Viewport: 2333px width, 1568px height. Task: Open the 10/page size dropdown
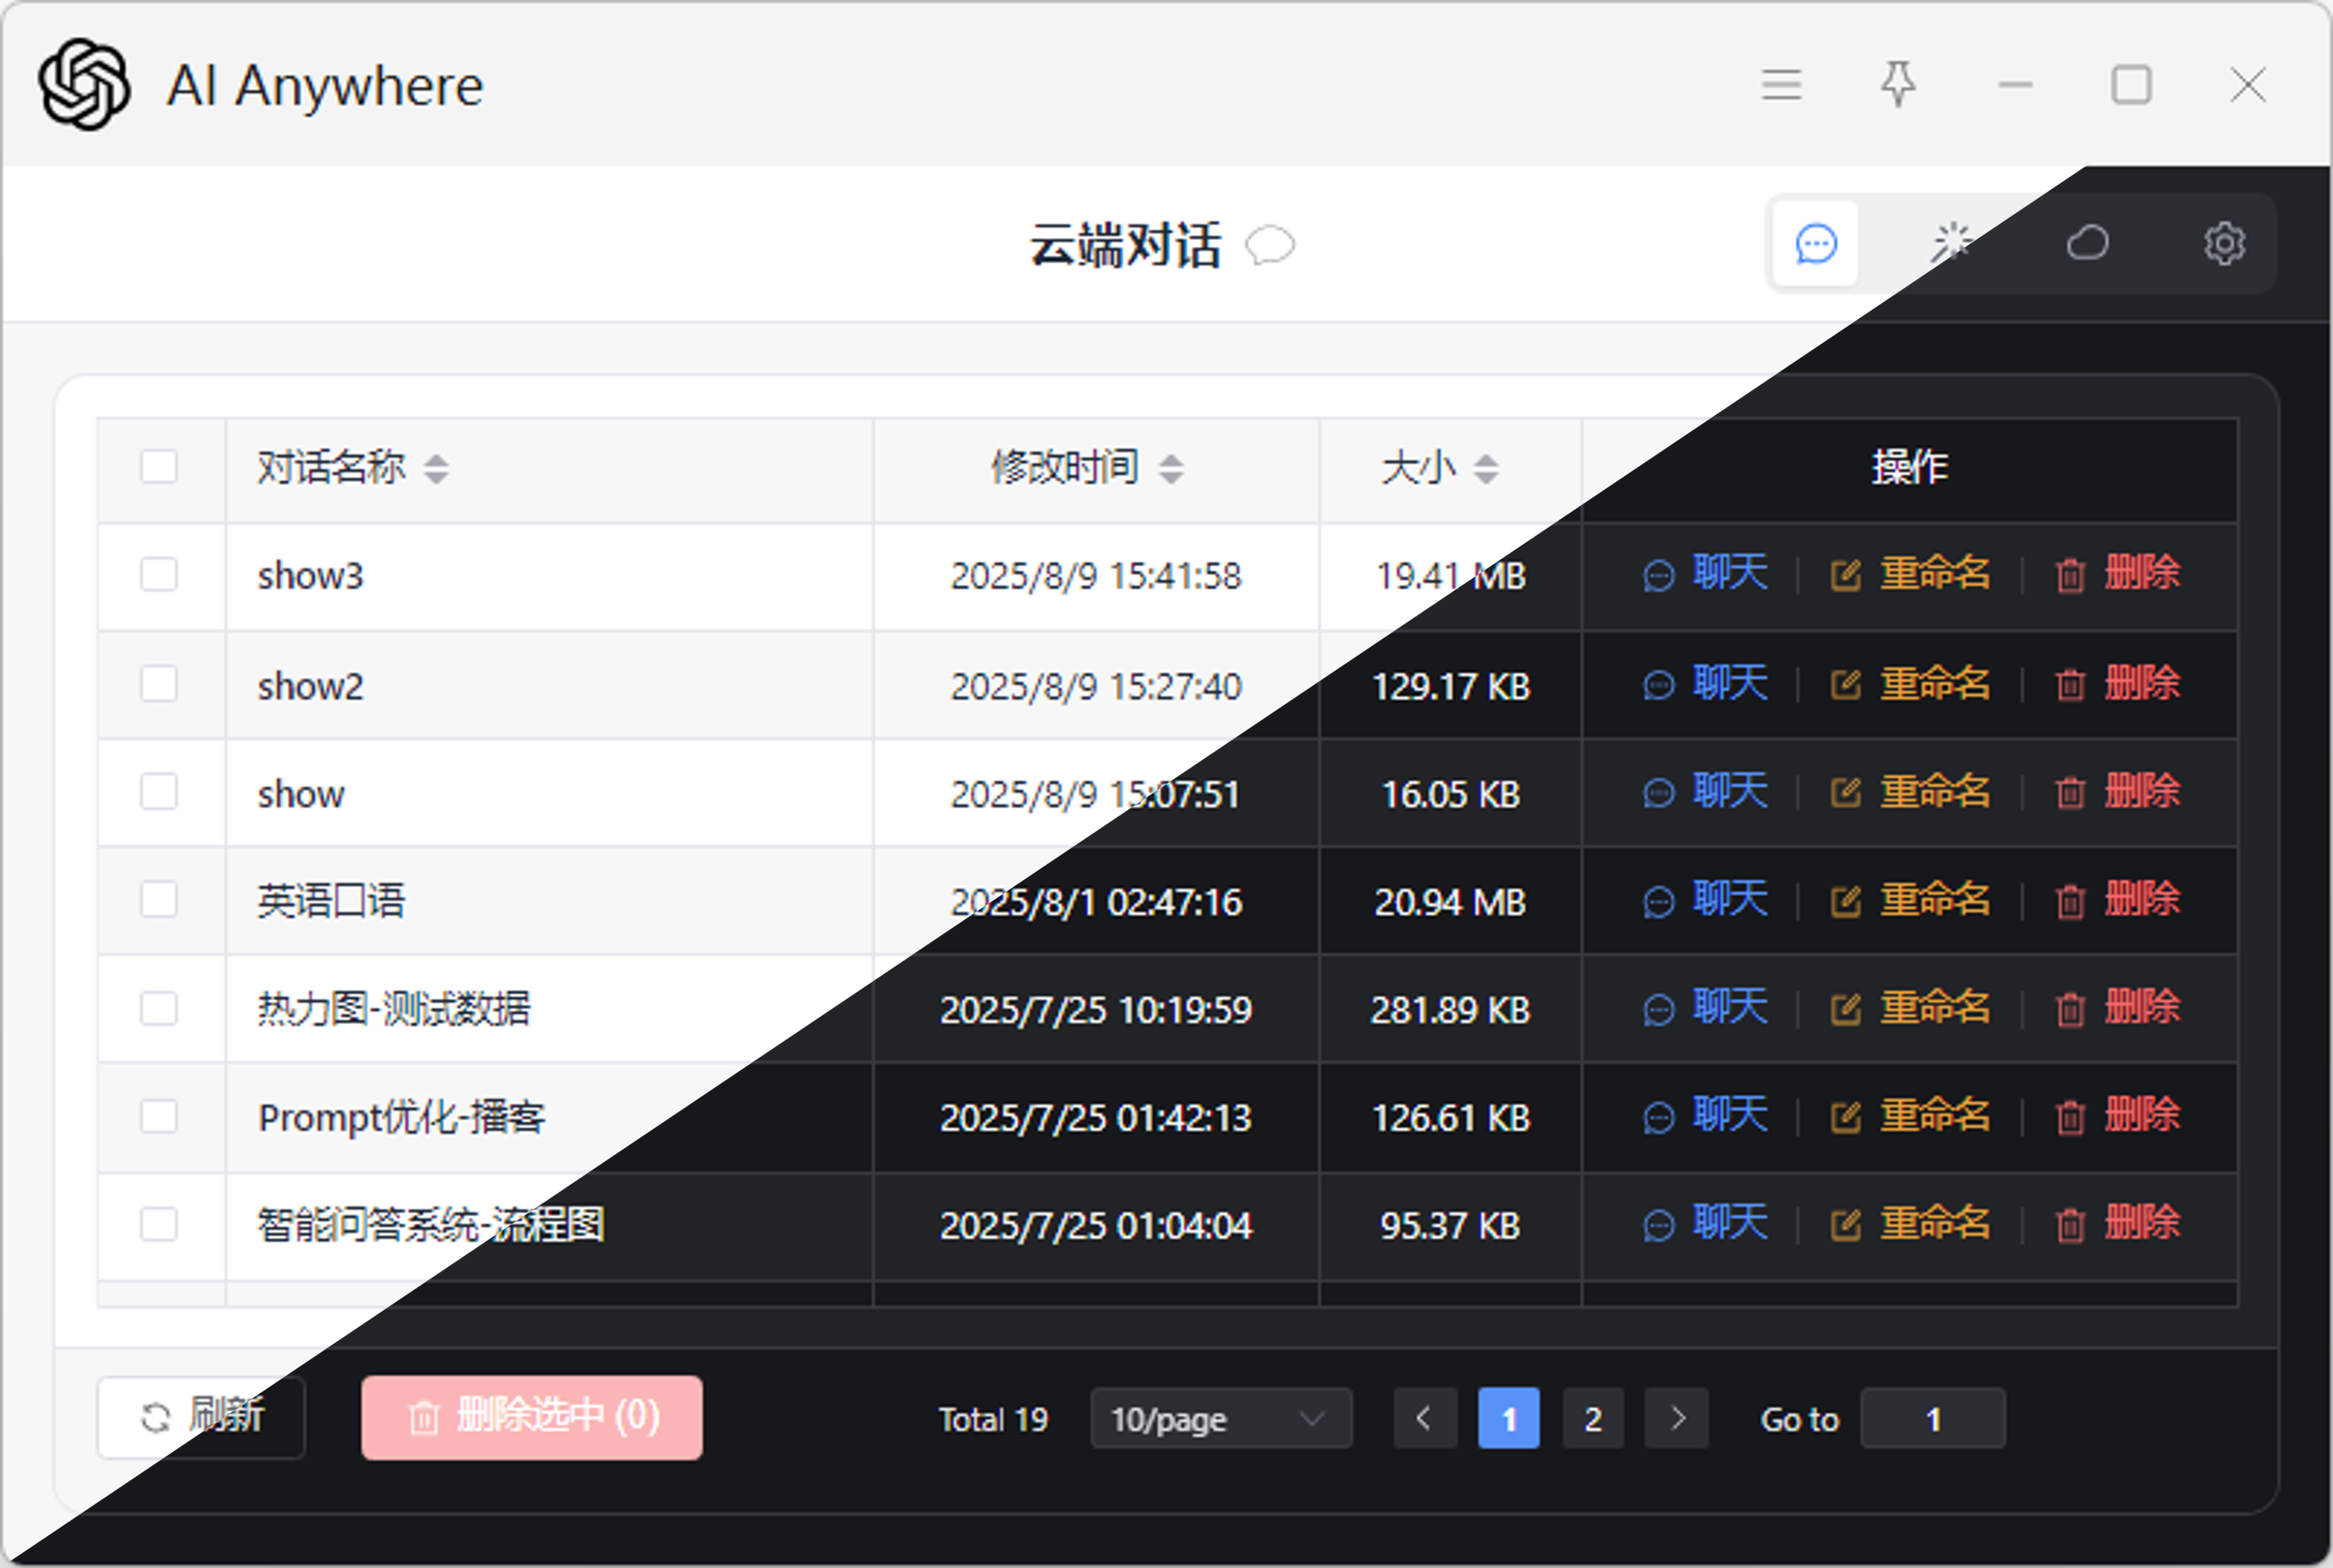(1221, 1418)
